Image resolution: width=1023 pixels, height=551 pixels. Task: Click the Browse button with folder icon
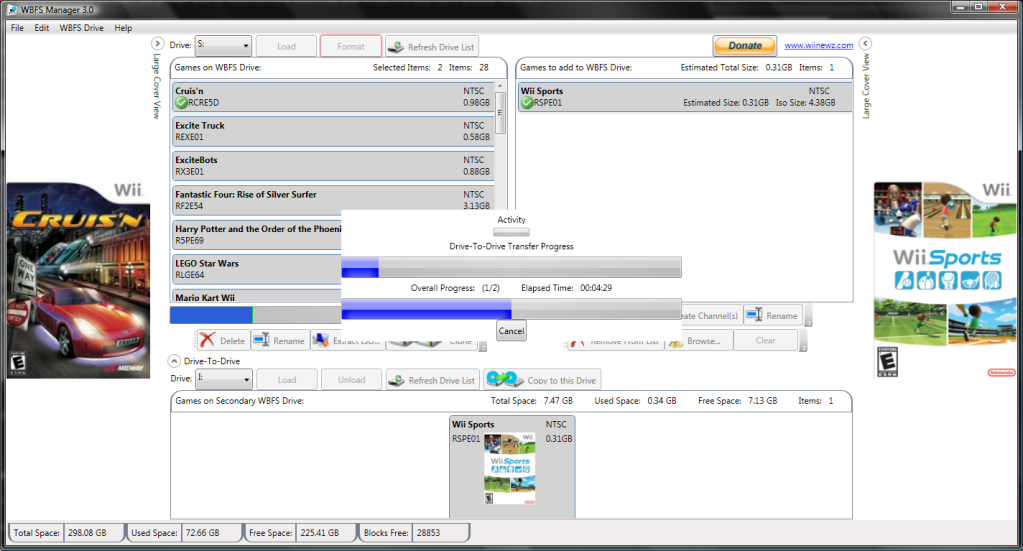click(x=696, y=341)
